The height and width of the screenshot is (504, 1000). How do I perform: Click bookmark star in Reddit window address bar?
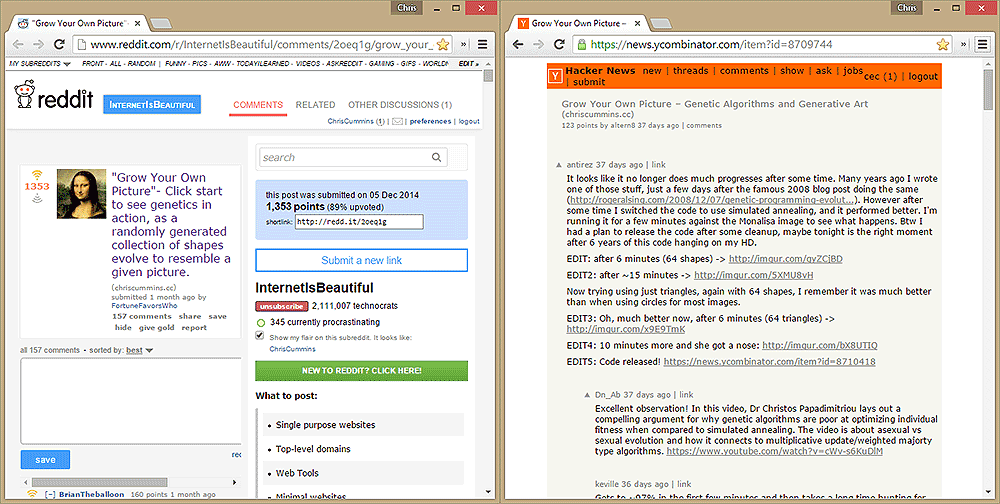[x=444, y=45]
